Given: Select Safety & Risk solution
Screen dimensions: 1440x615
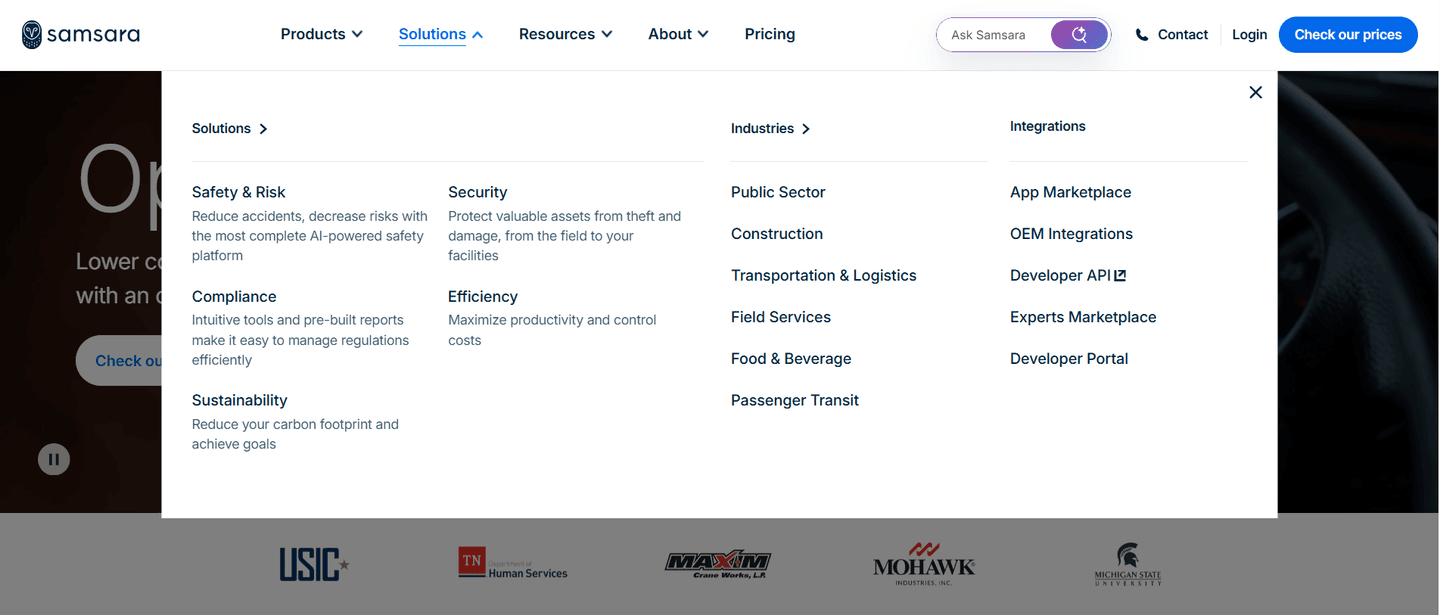Looking at the screenshot, I should (238, 192).
